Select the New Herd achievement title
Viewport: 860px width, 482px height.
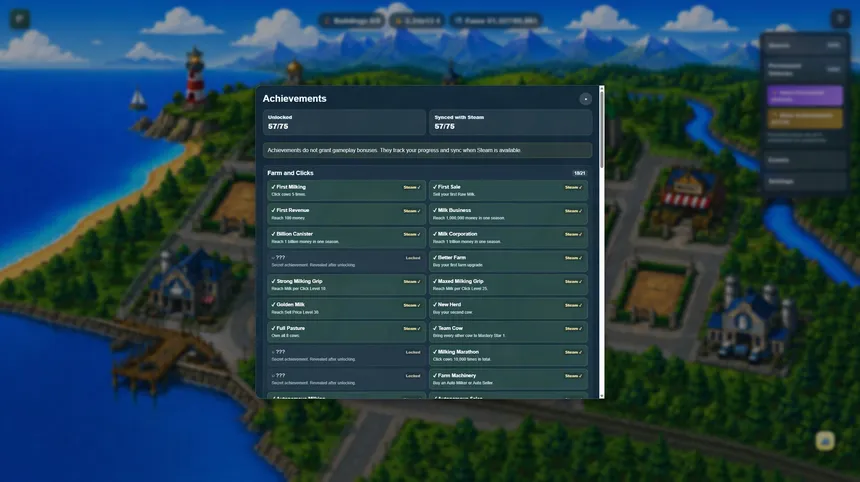point(449,305)
